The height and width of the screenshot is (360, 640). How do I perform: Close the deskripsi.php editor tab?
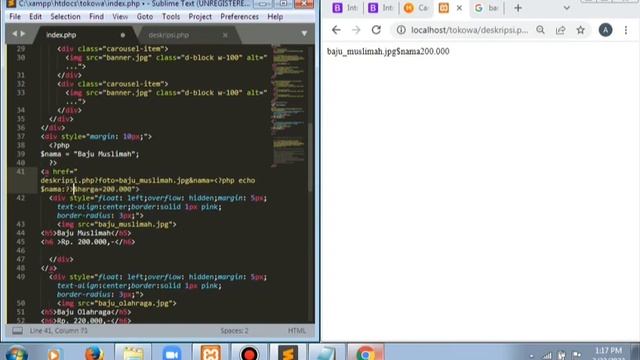pyautogui.click(x=225, y=35)
